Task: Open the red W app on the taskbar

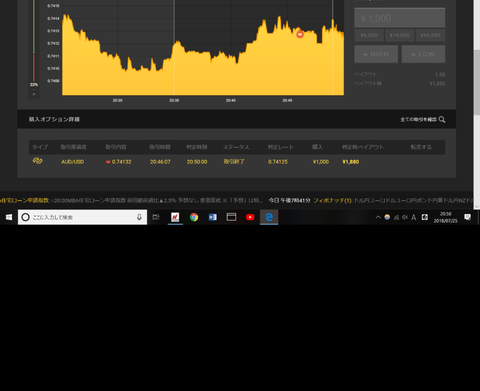Action: tap(175, 217)
